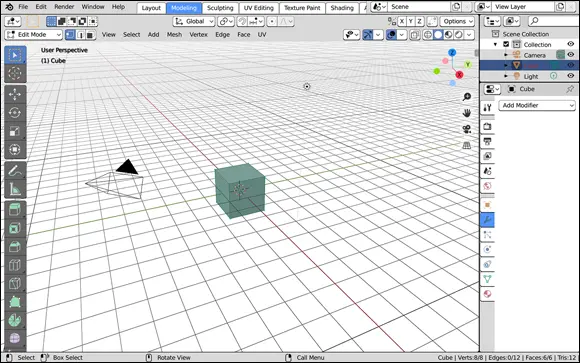Viewport: 580px width, 363px height.
Task: Select solid viewport shading mode
Action: coord(438,35)
